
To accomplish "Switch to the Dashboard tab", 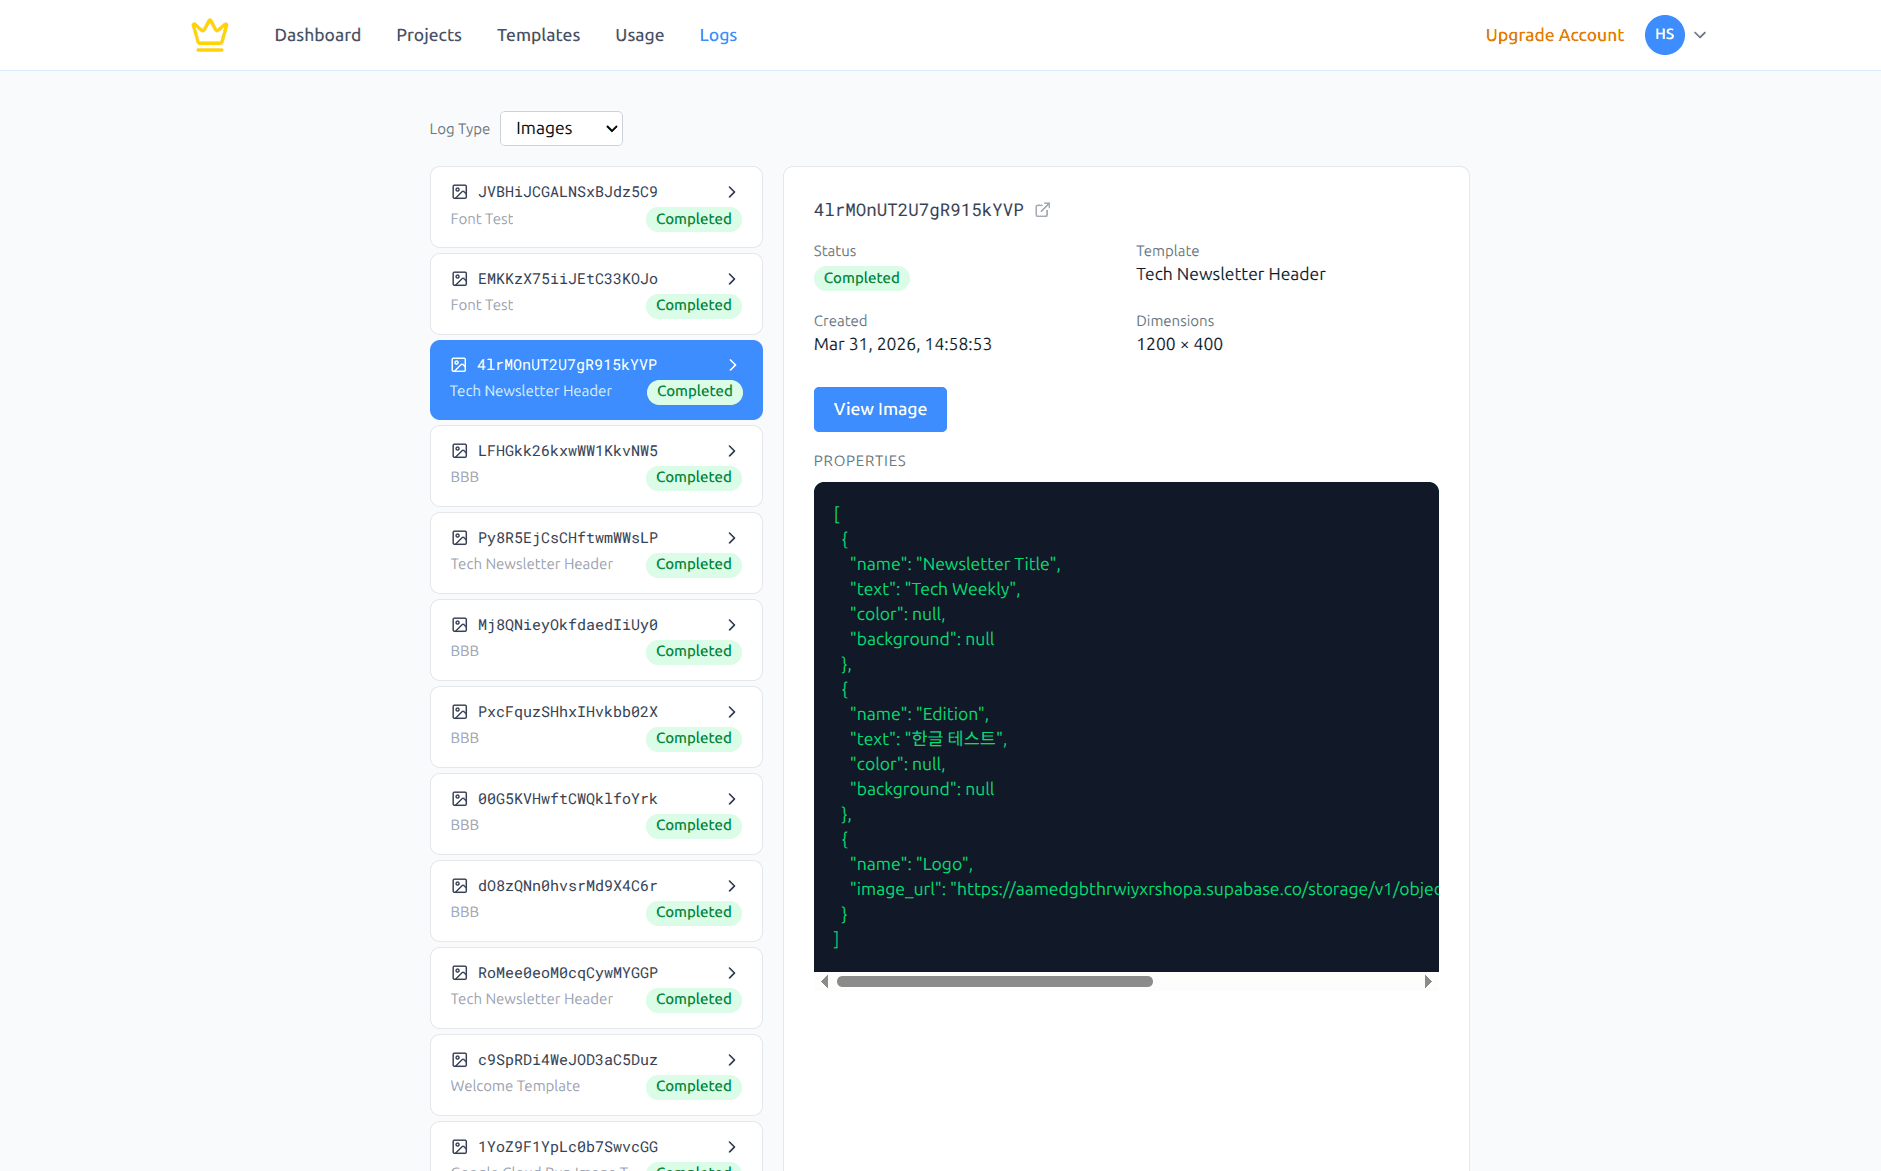I will (317, 34).
